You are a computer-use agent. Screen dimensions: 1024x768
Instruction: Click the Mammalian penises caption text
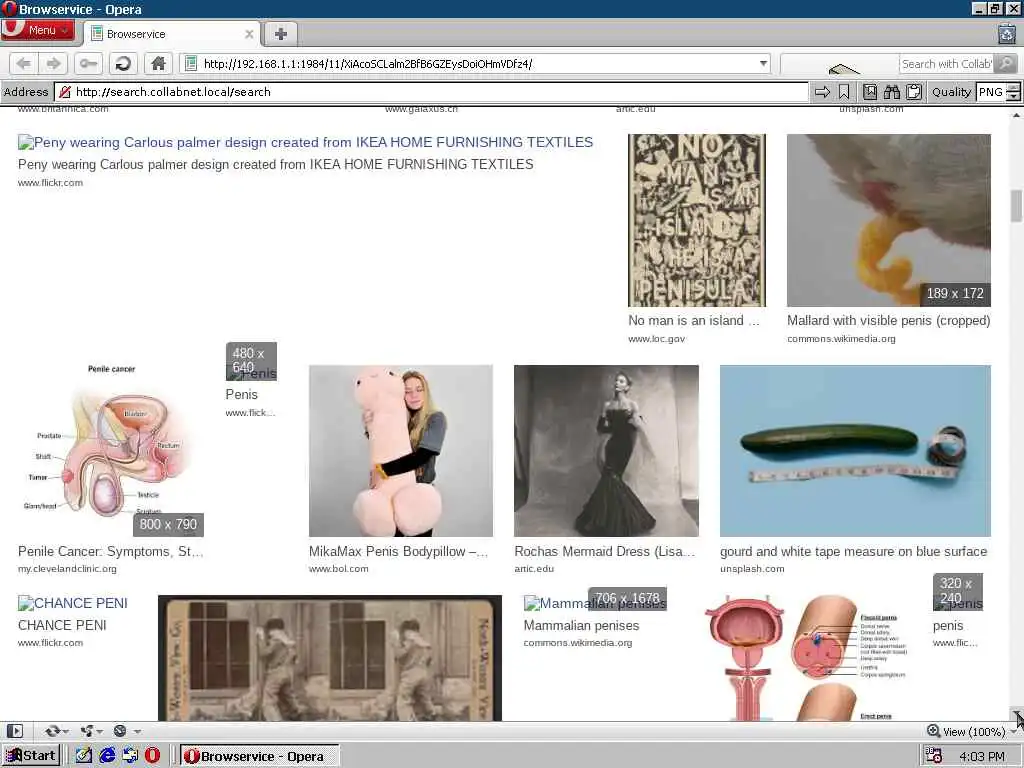(581, 626)
